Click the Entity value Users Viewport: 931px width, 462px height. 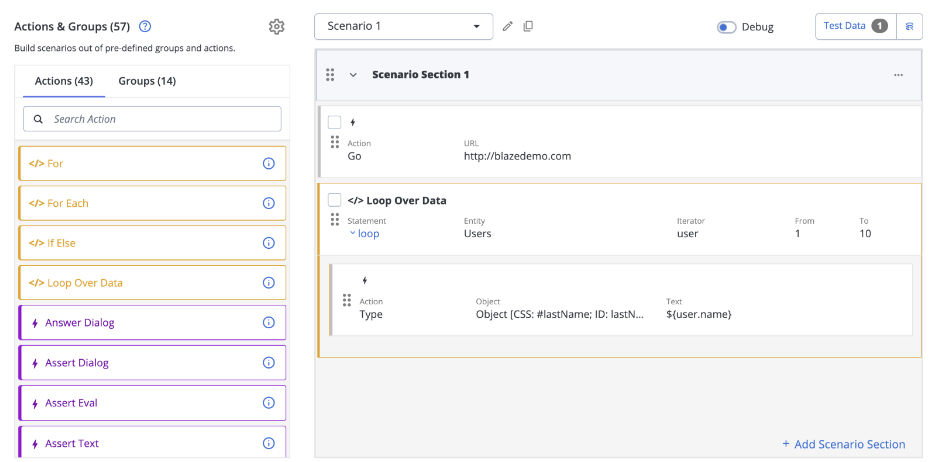pyautogui.click(x=477, y=233)
